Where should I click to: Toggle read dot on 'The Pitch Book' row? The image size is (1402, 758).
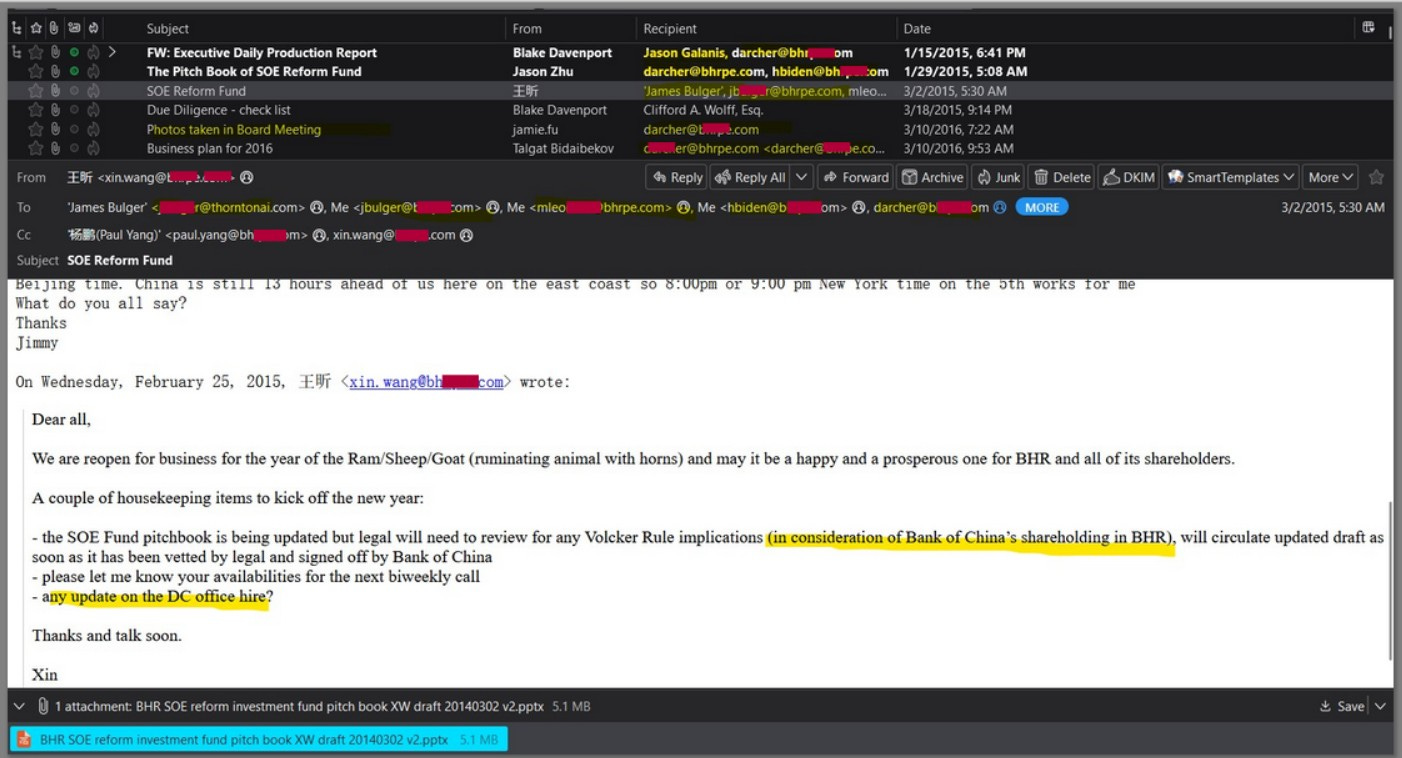tap(74, 71)
